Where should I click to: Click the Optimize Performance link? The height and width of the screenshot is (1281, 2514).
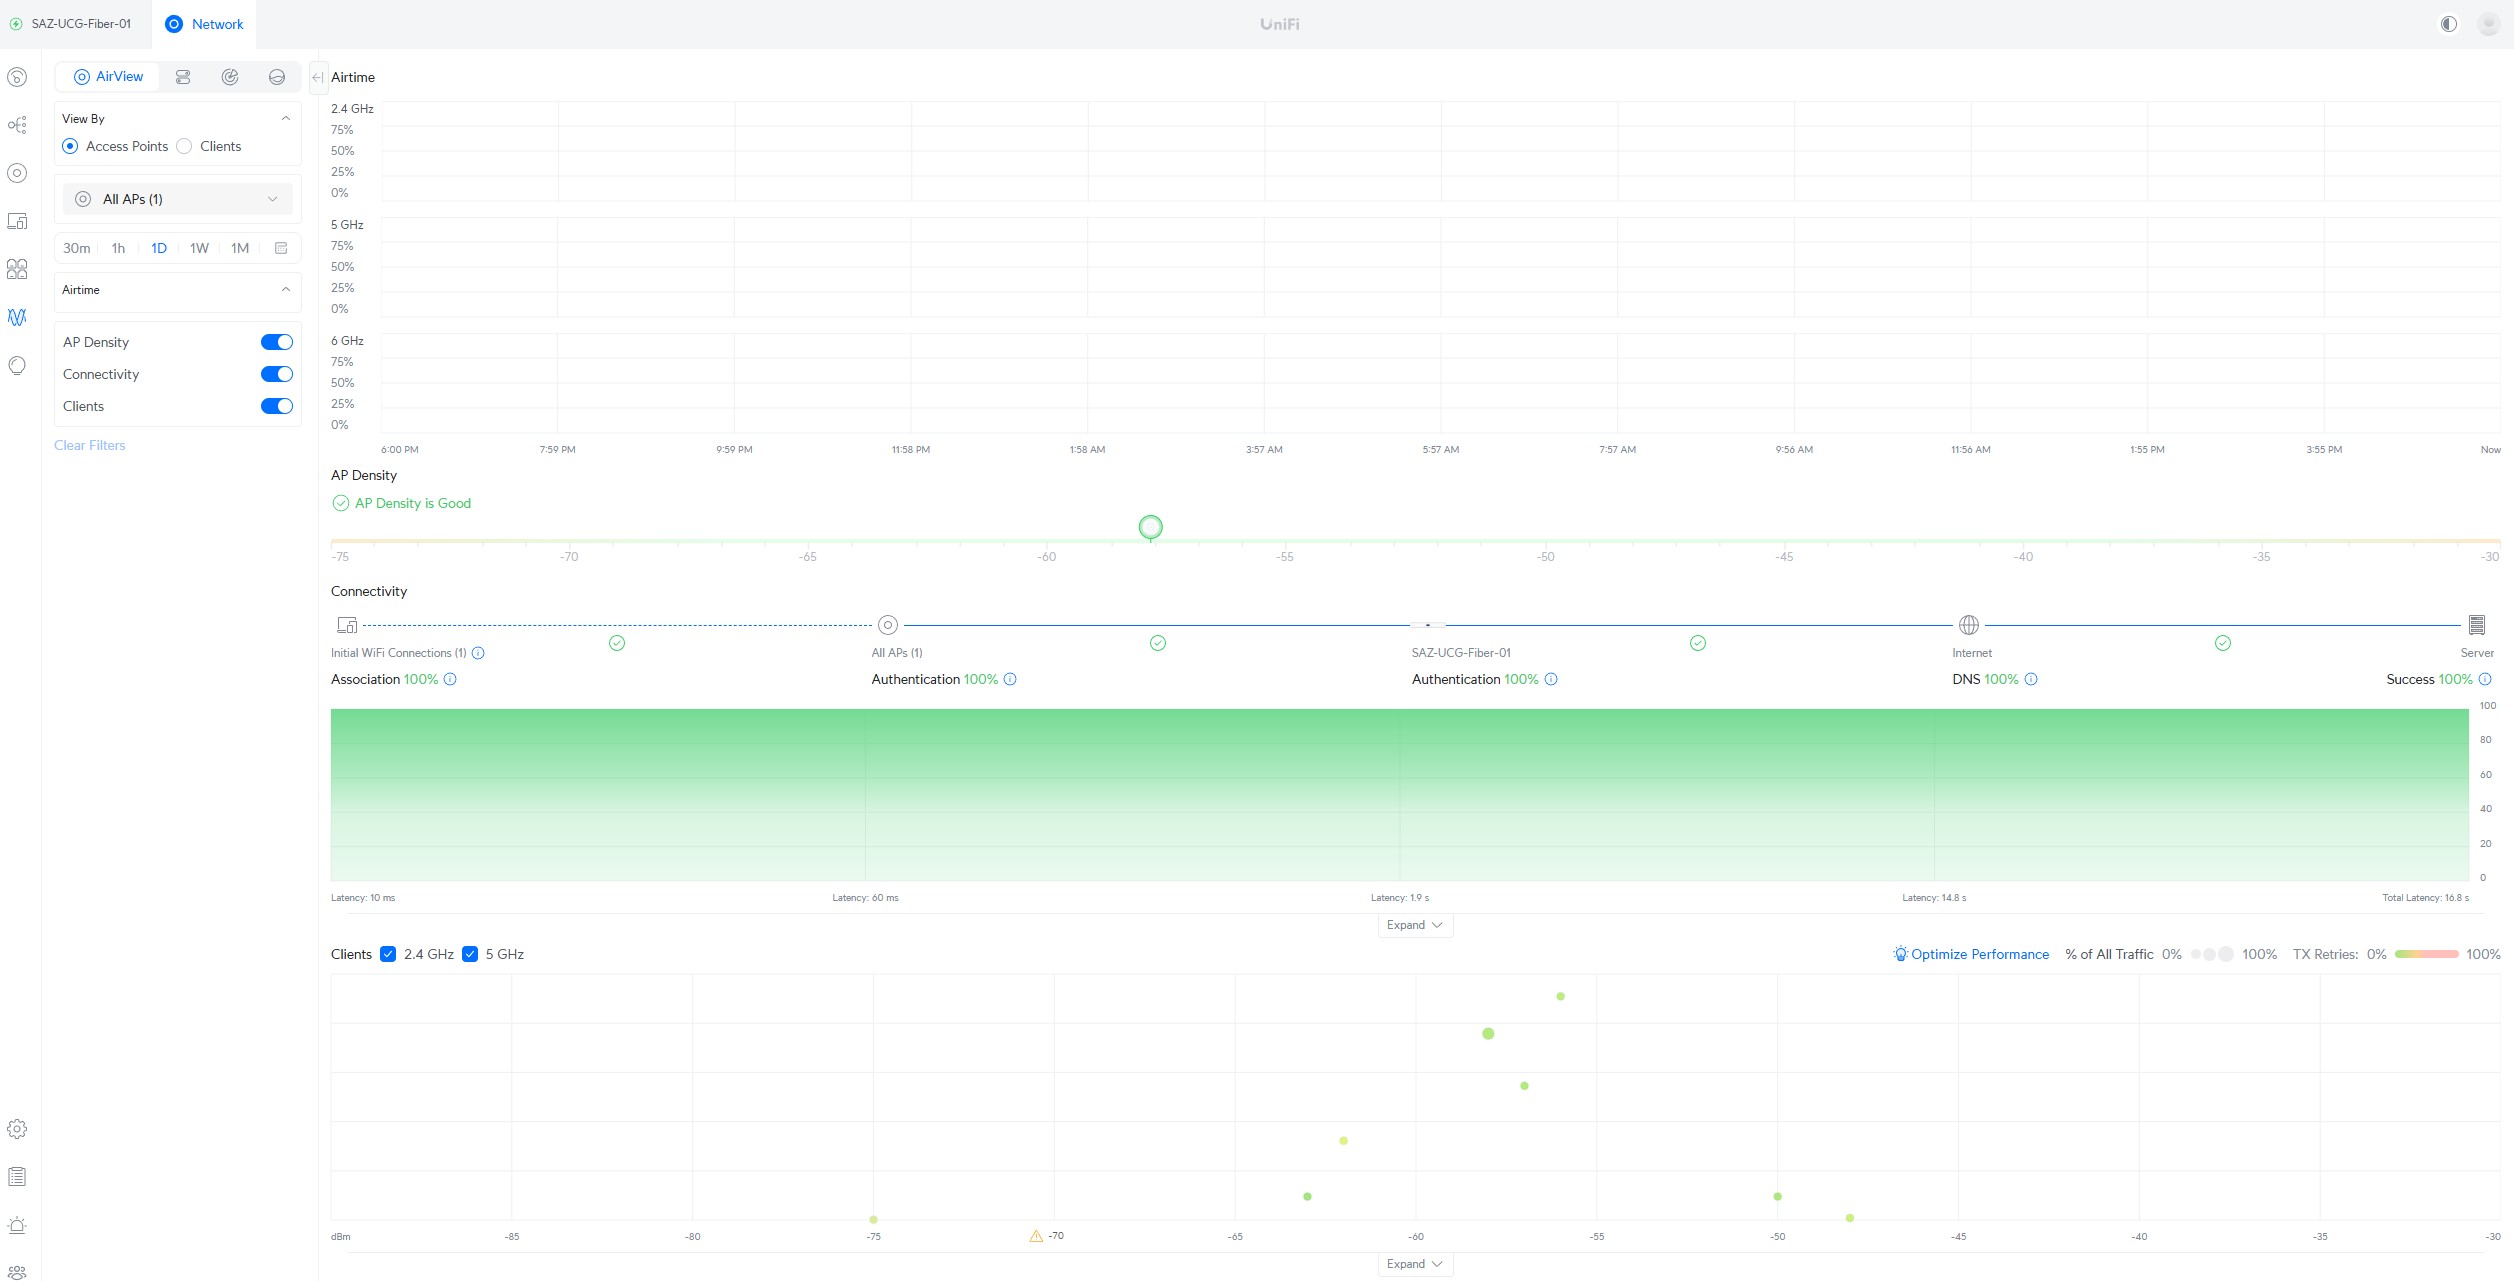1979,954
